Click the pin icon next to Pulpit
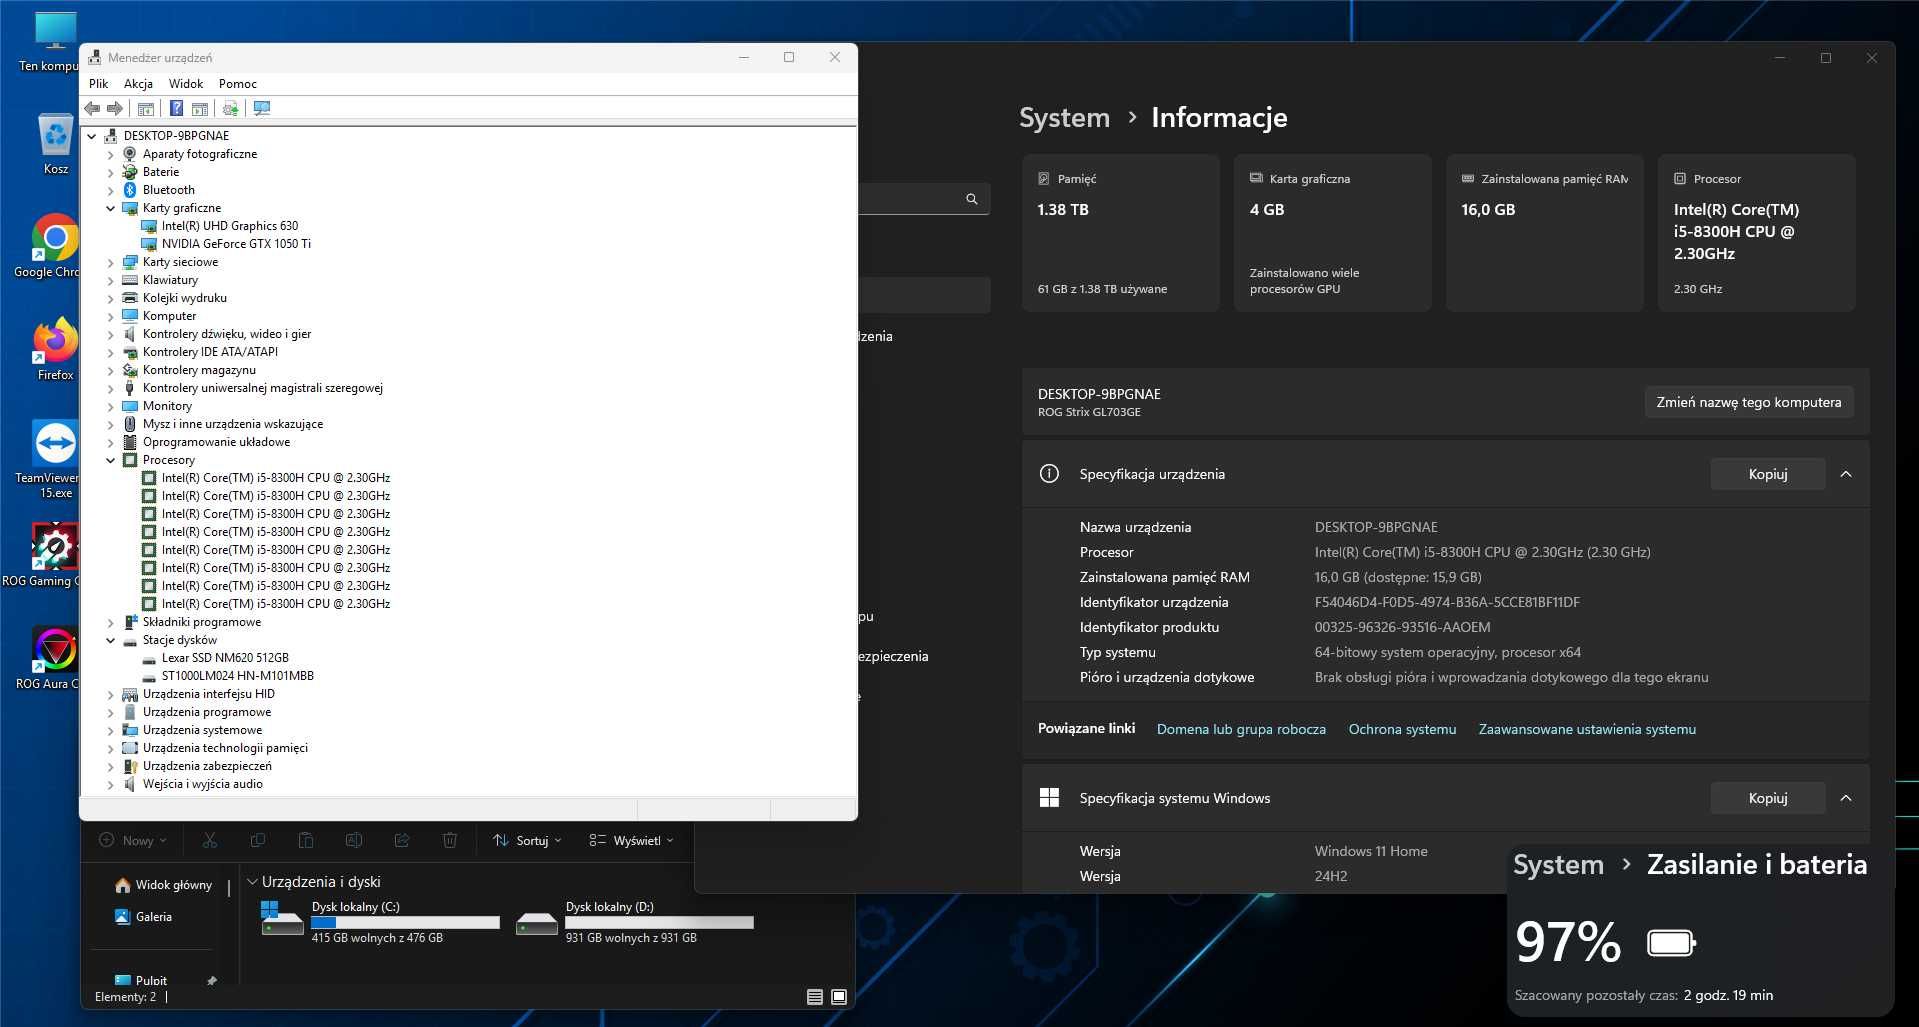This screenshot has width=1919, height=1027. (211, 981)
